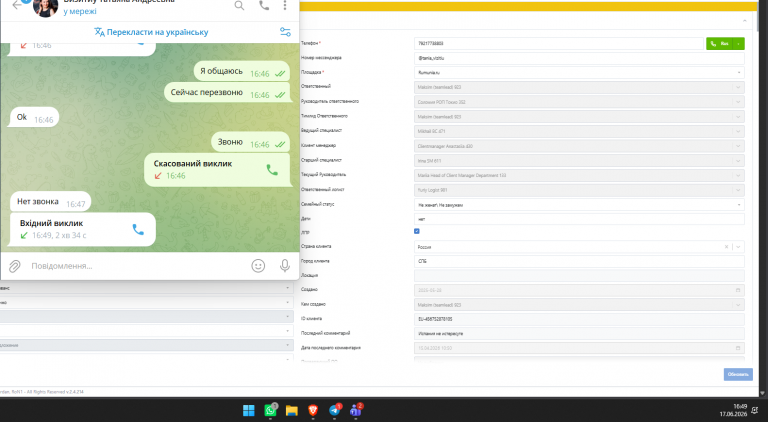Screen dimensions: 768x422
Task: Open the Клиент менеджер dropdown
Action: pos(579,146)
